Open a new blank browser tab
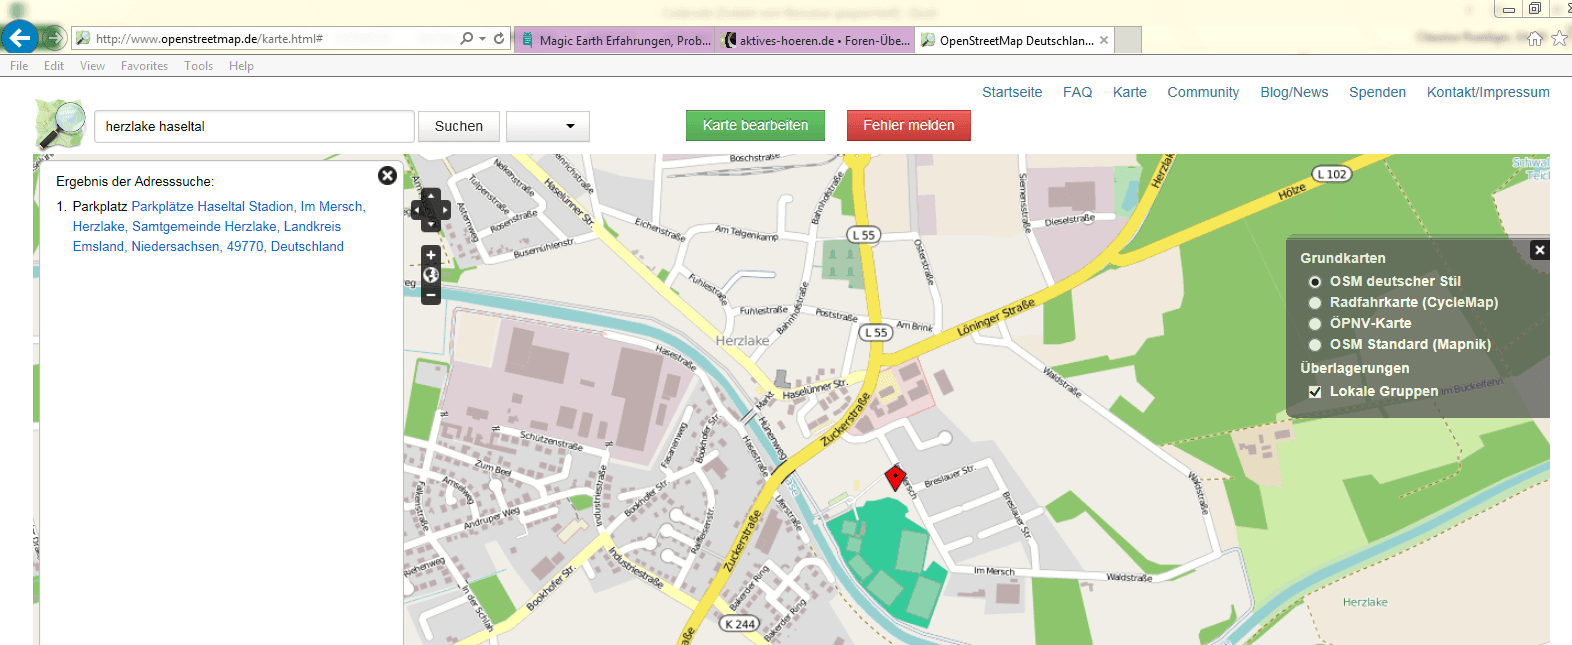This screenshot has height=645, width=1572. click(x=1128, y=40)
